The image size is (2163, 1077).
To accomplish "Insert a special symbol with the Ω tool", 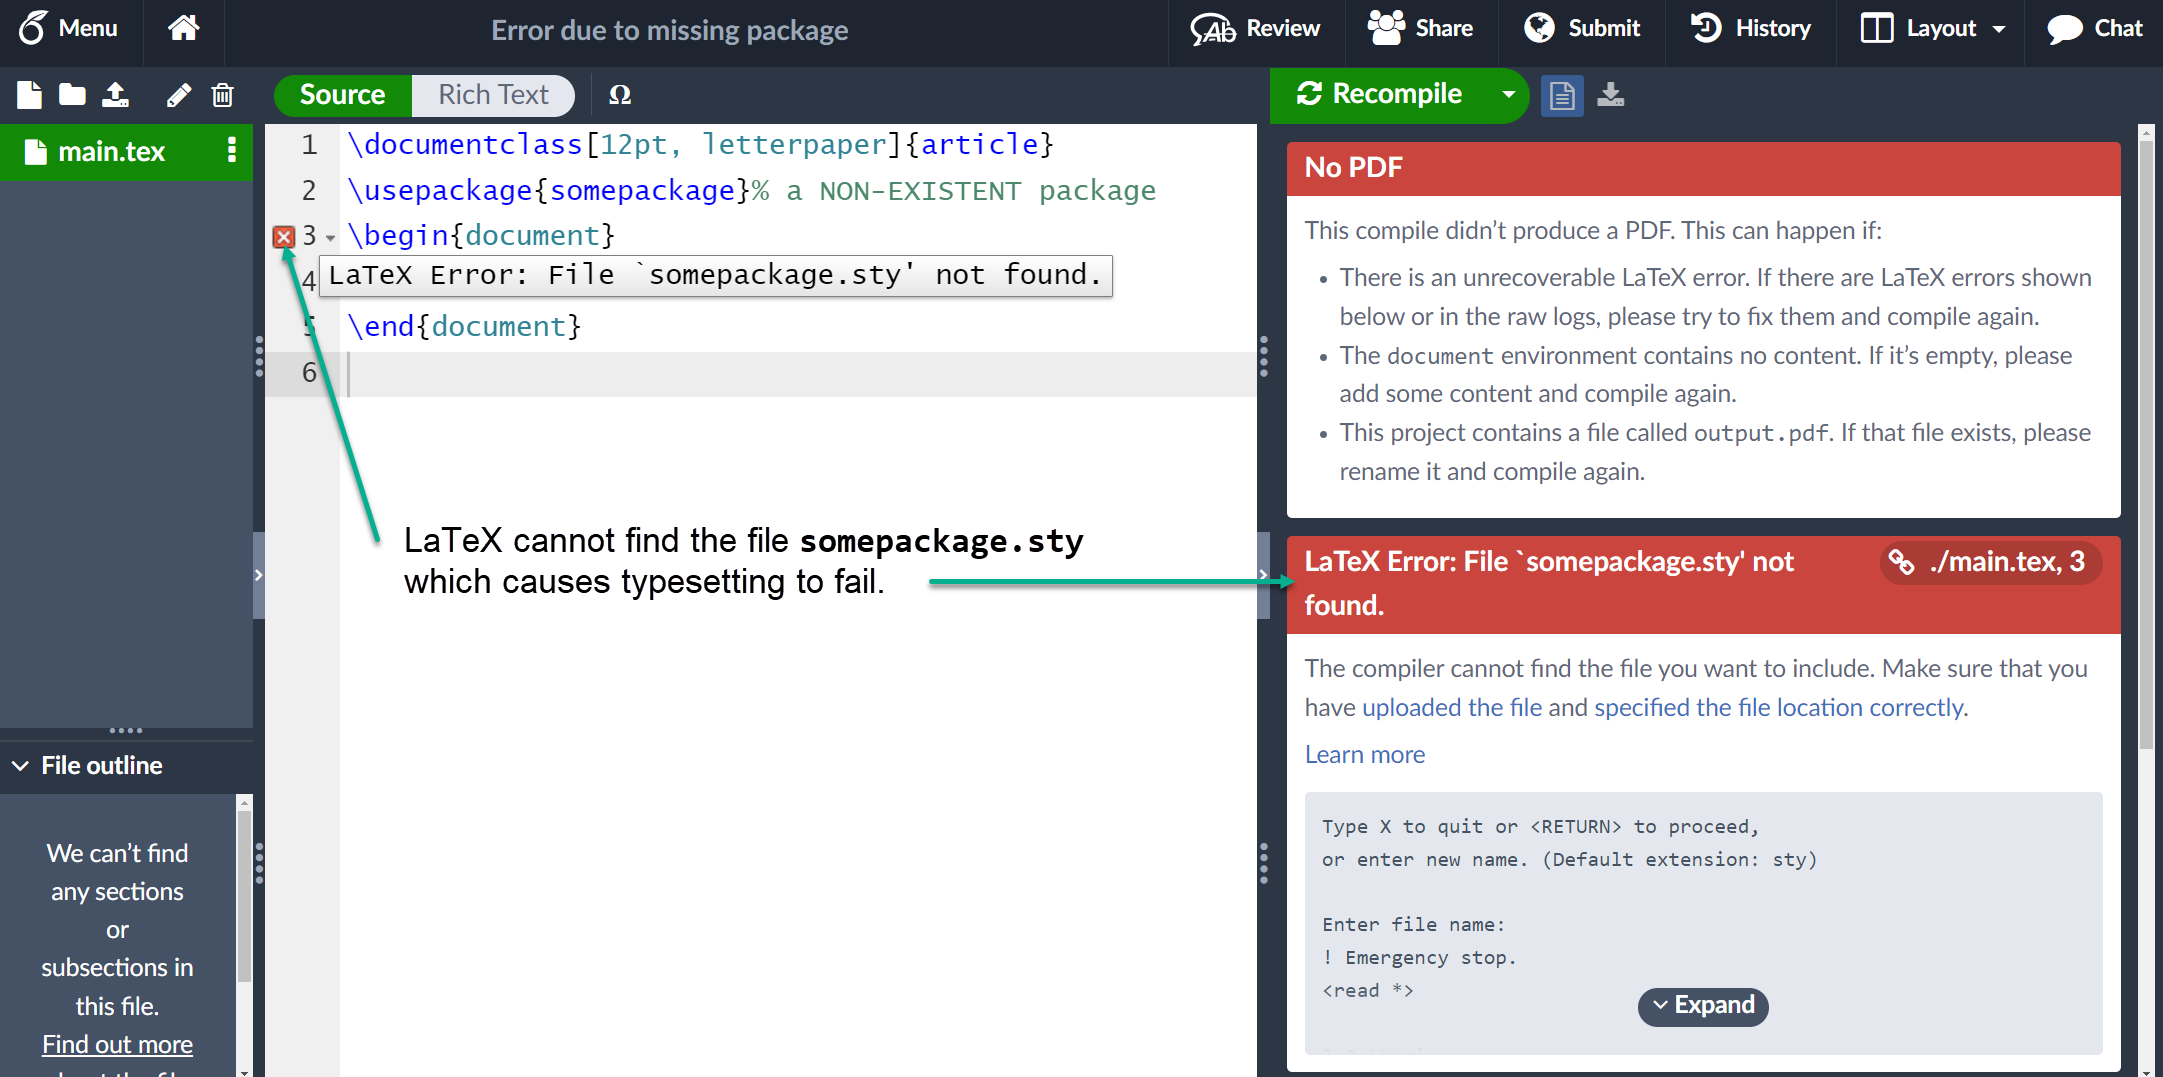I will (619, 95).
